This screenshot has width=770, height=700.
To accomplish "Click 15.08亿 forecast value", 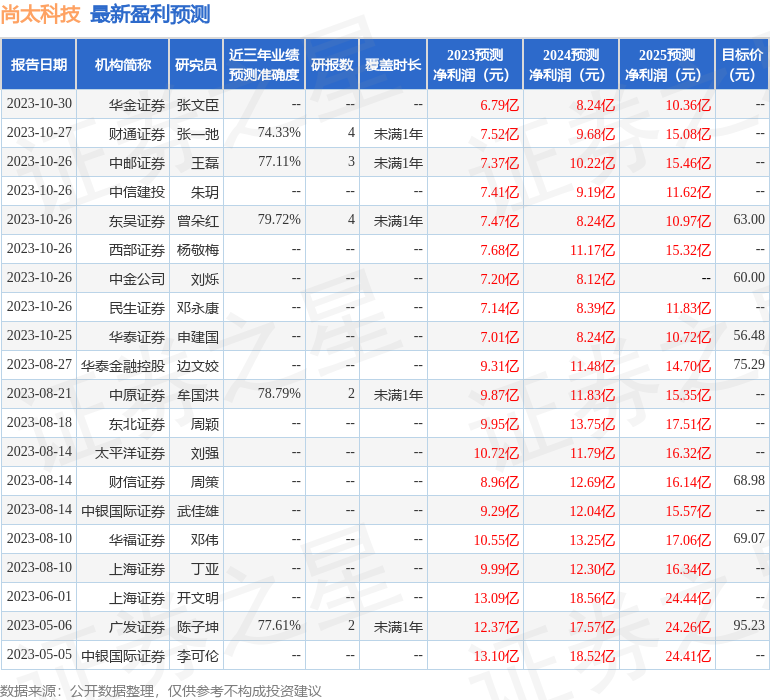I will click(688, 134).
